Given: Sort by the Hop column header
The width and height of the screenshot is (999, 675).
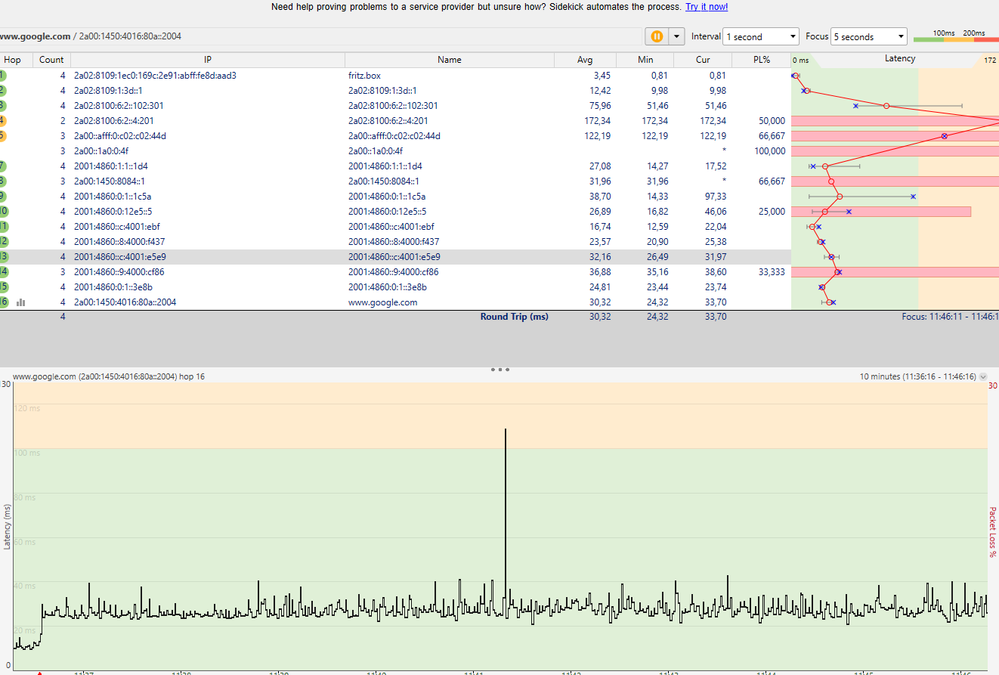Looking at the screenshot, I should 13,59.
